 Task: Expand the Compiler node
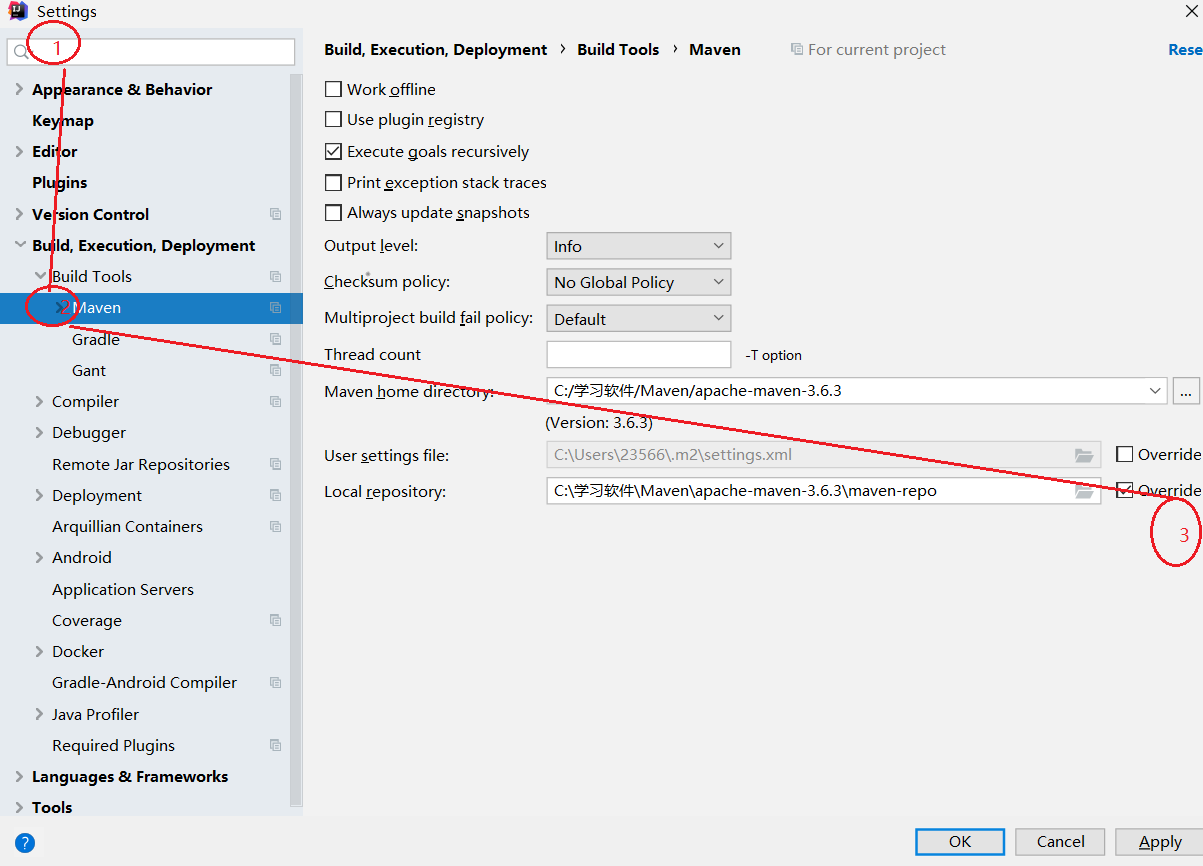tap(40, 401)
